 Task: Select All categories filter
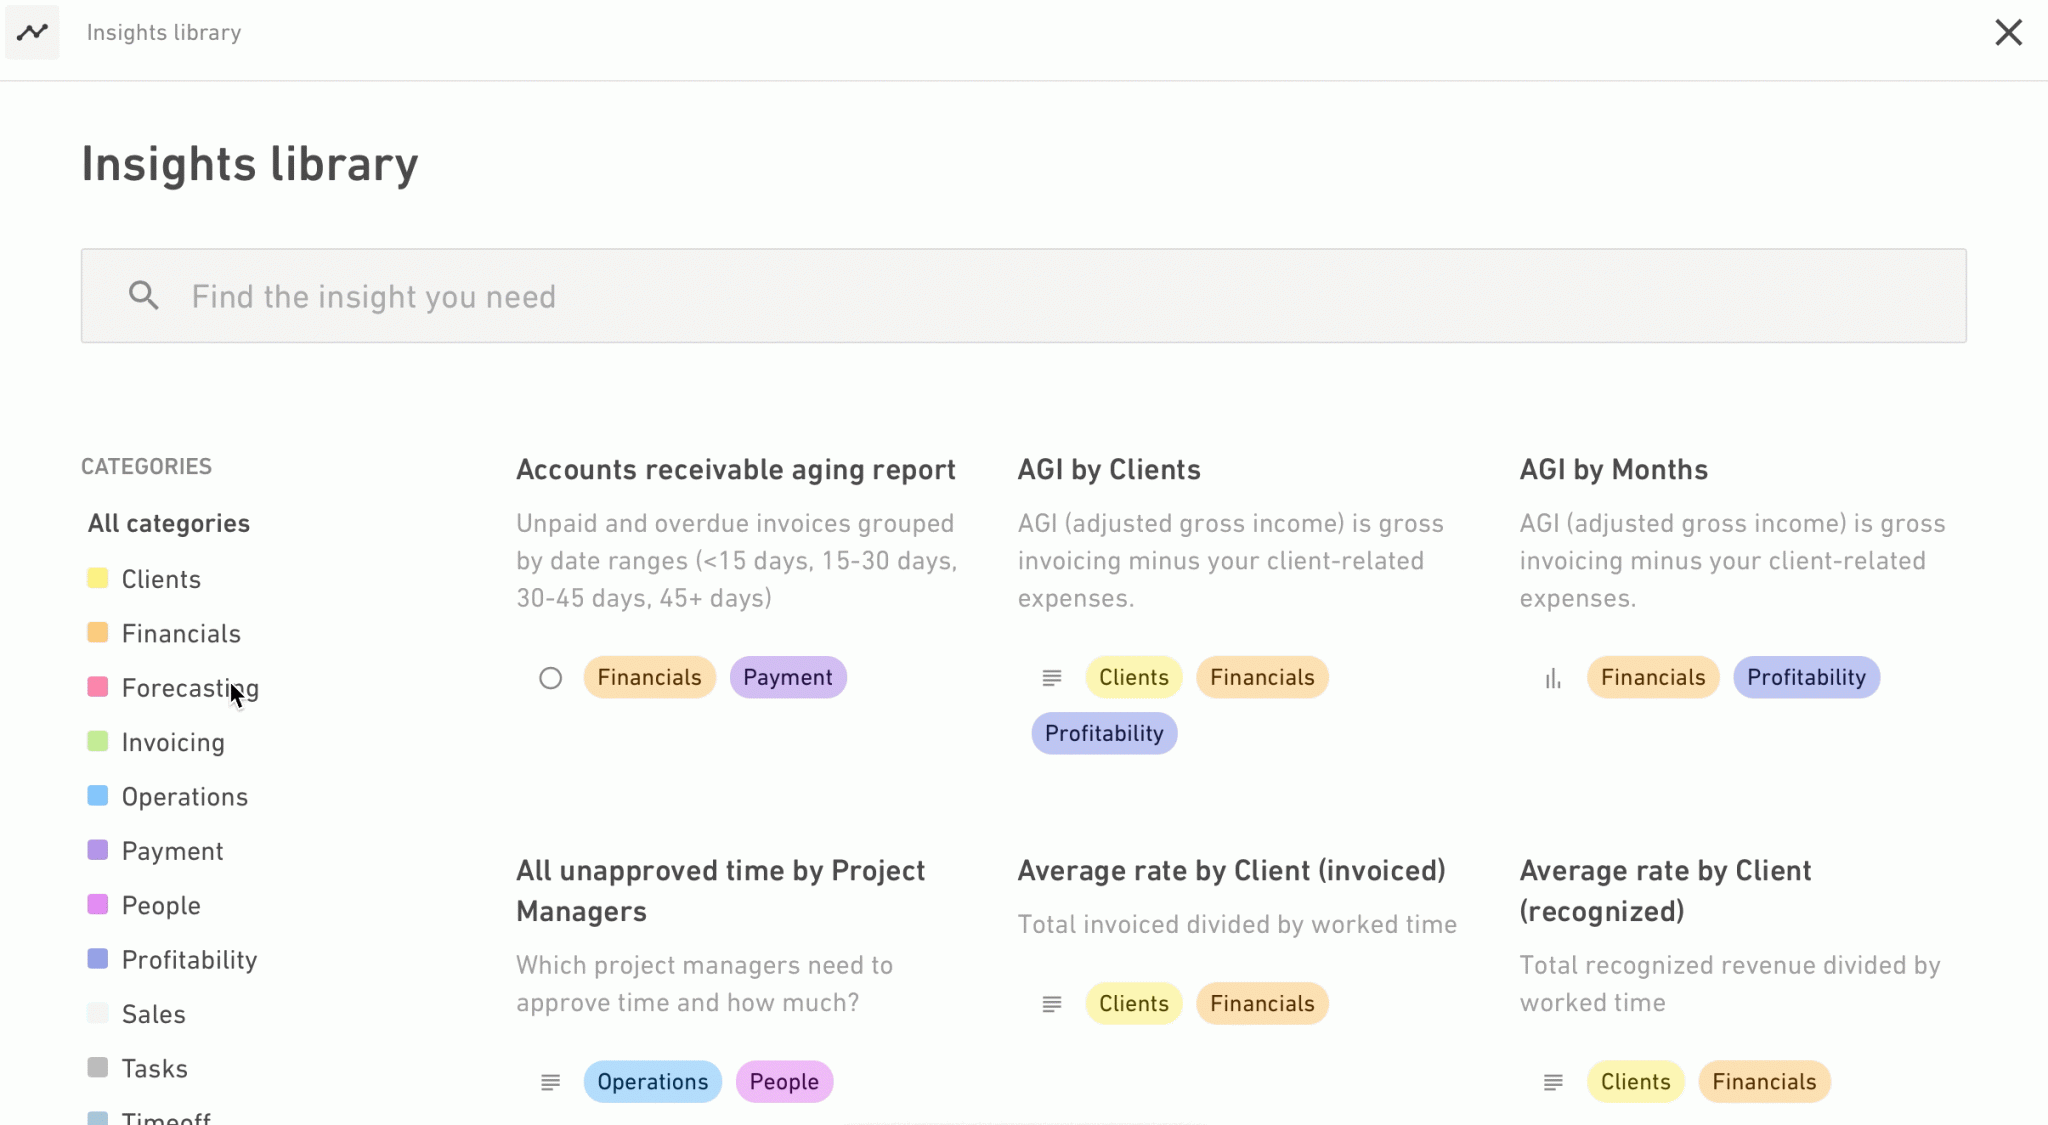pos(169,523)
